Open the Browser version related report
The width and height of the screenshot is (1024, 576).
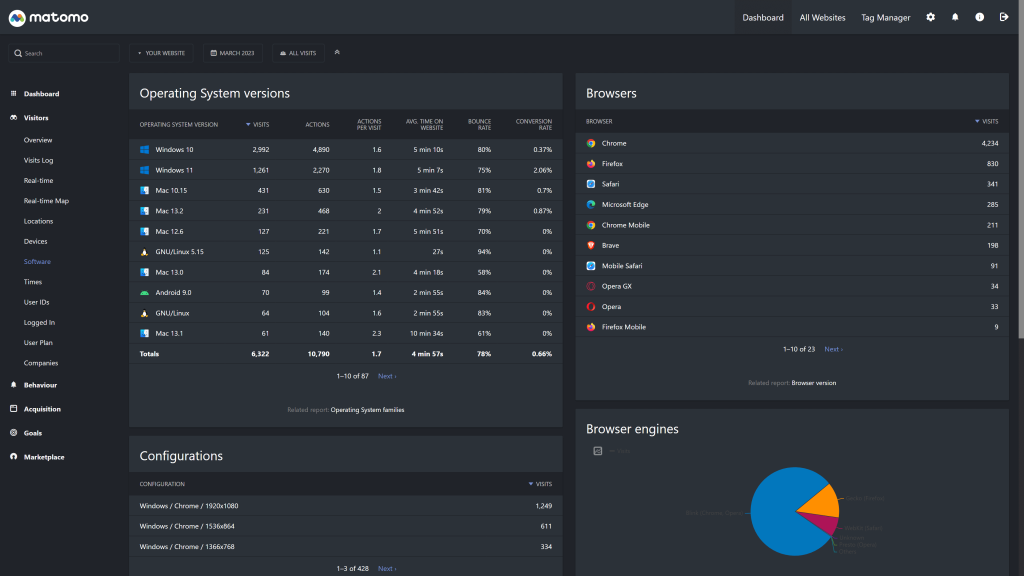[x=814, y=383]
